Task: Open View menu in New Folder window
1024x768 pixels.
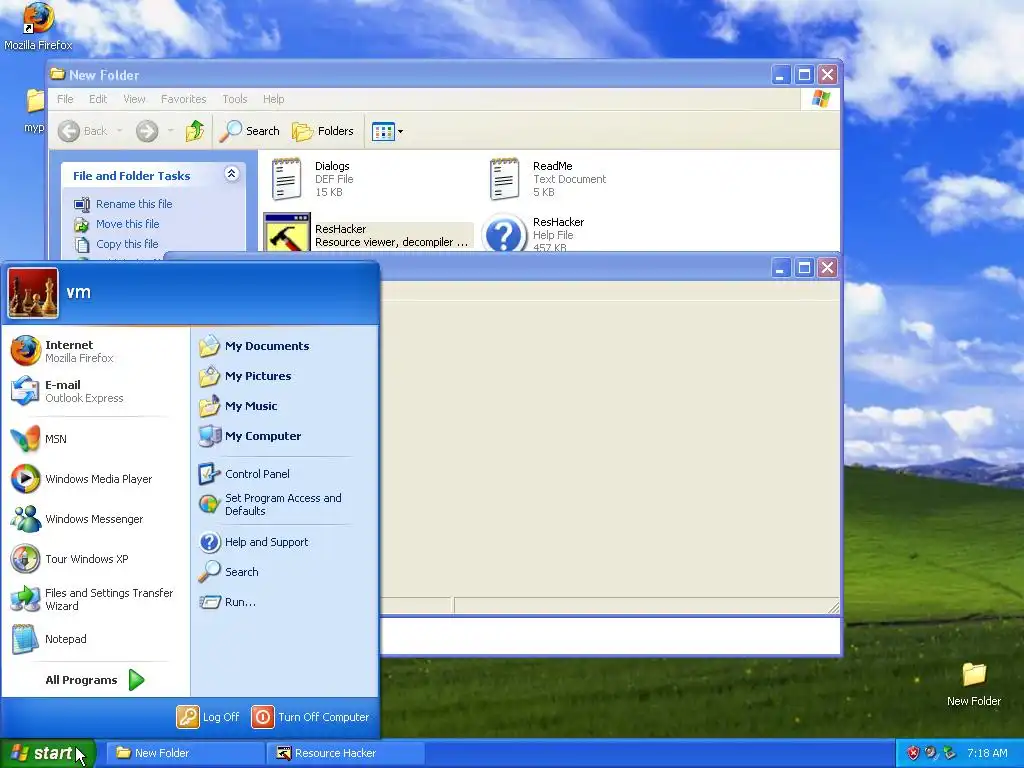Action: 134,99
